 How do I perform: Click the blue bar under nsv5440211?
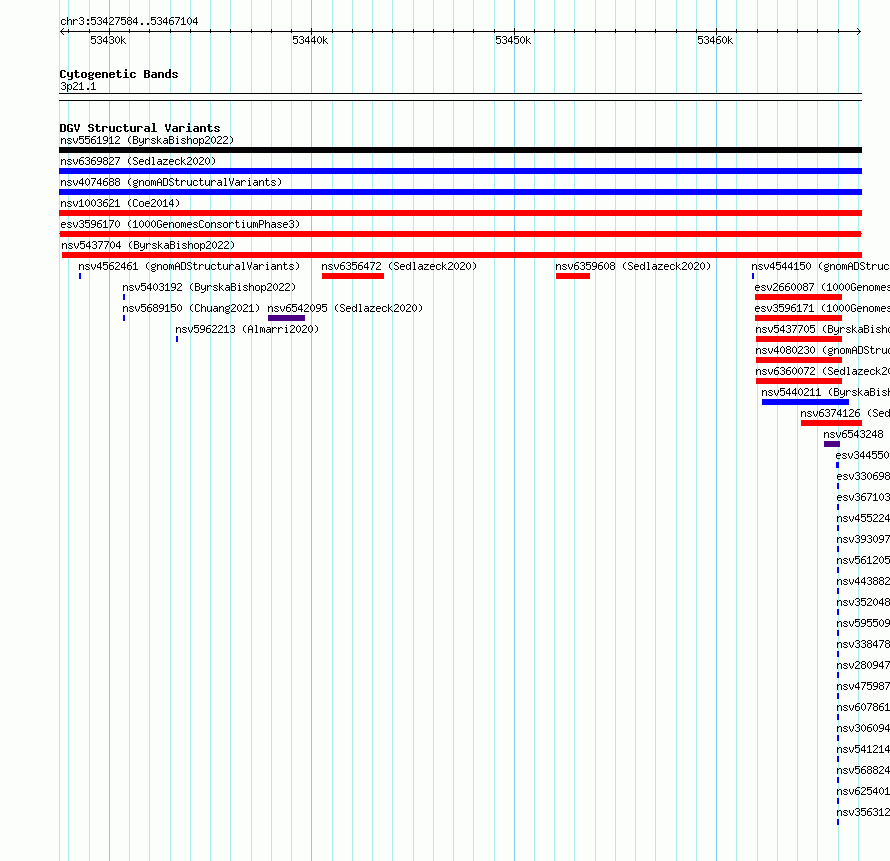tap(805, 402)
